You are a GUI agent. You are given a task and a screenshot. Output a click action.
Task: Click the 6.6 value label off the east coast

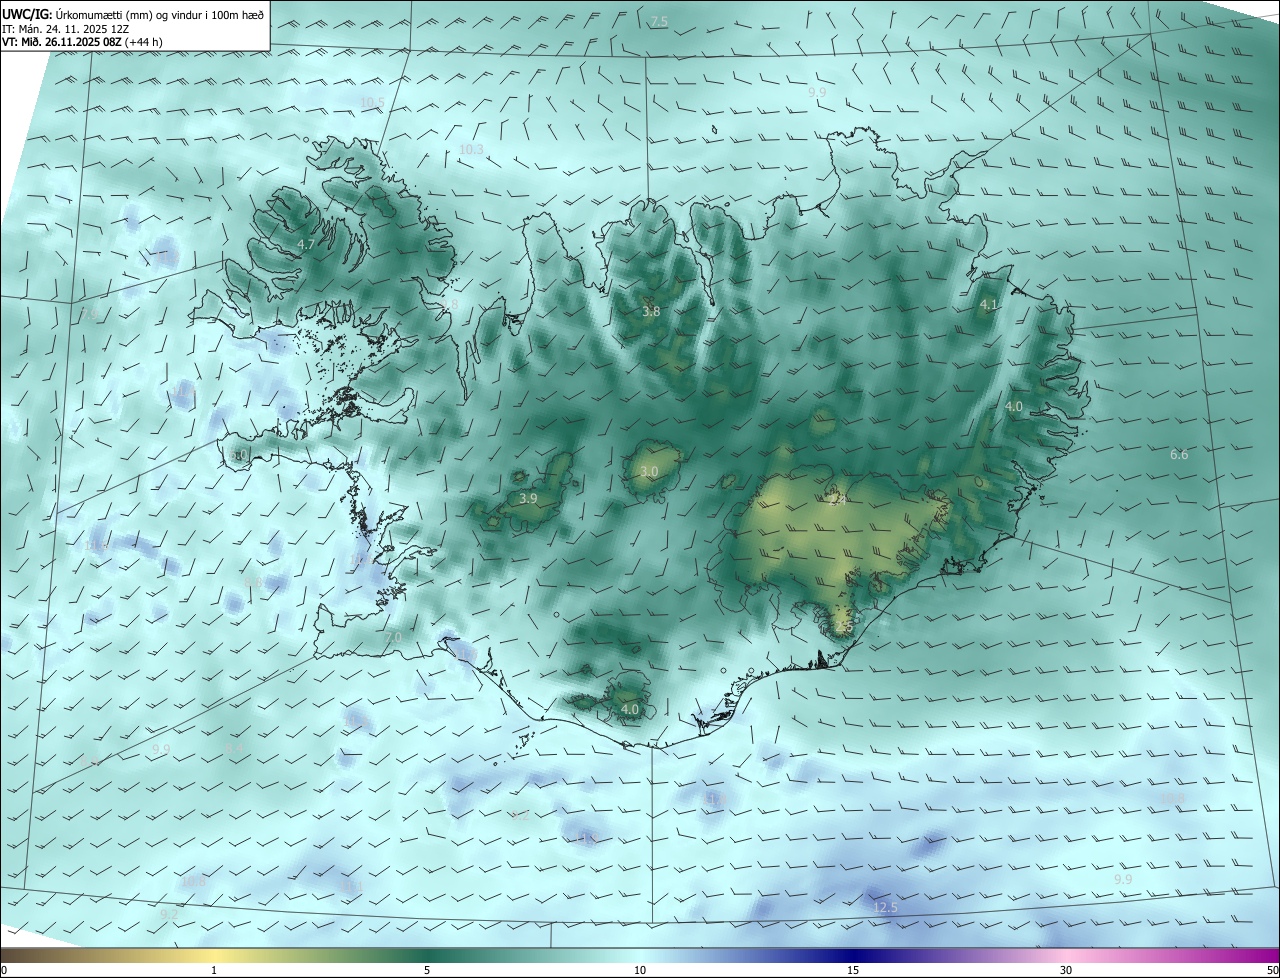[x=1180, y=455]
